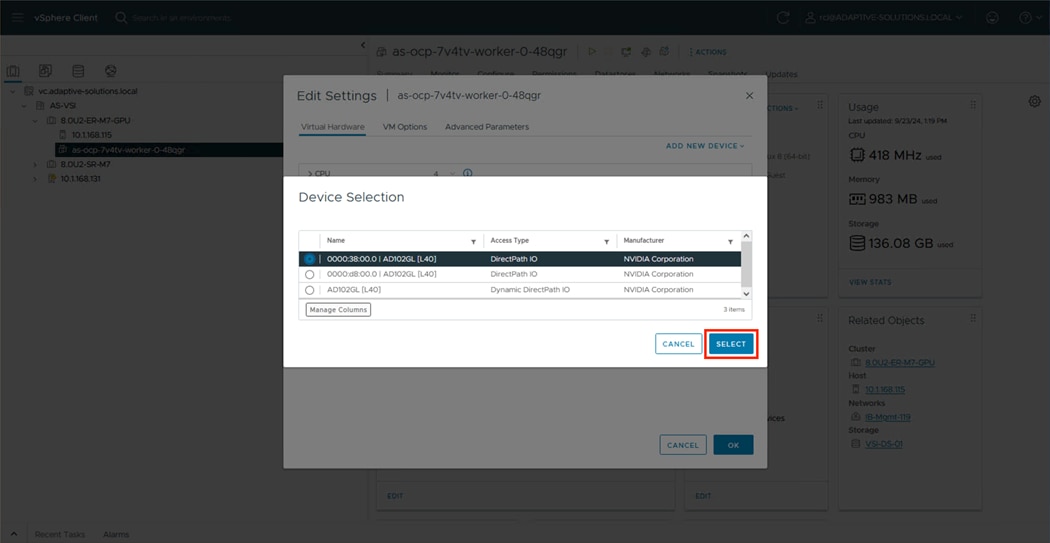Open the VMs and Templates inventory view
This screenshot has width=1050, height=543.
[45, 71]
